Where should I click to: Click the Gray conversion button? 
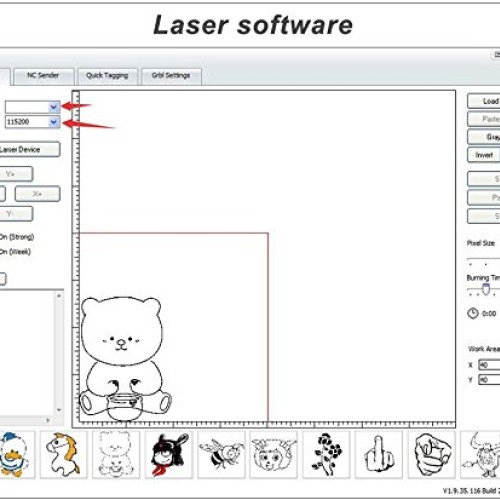click(x=484, y=137)
